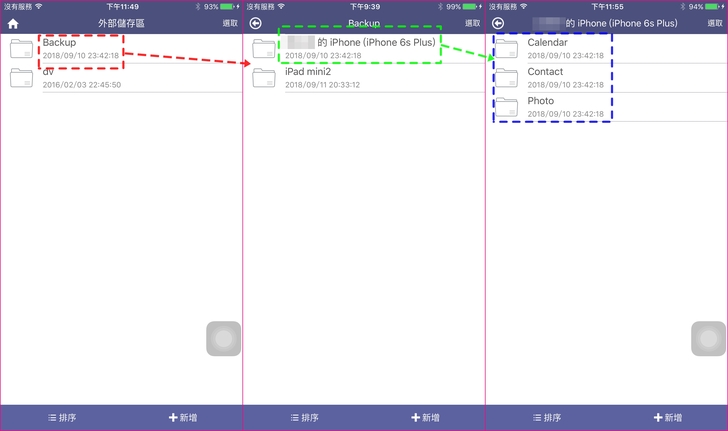Tap 新增 at the bottom of the Backup screen
Image resolution: width=728 pixels, height=431 pixels.
[425, 417]
